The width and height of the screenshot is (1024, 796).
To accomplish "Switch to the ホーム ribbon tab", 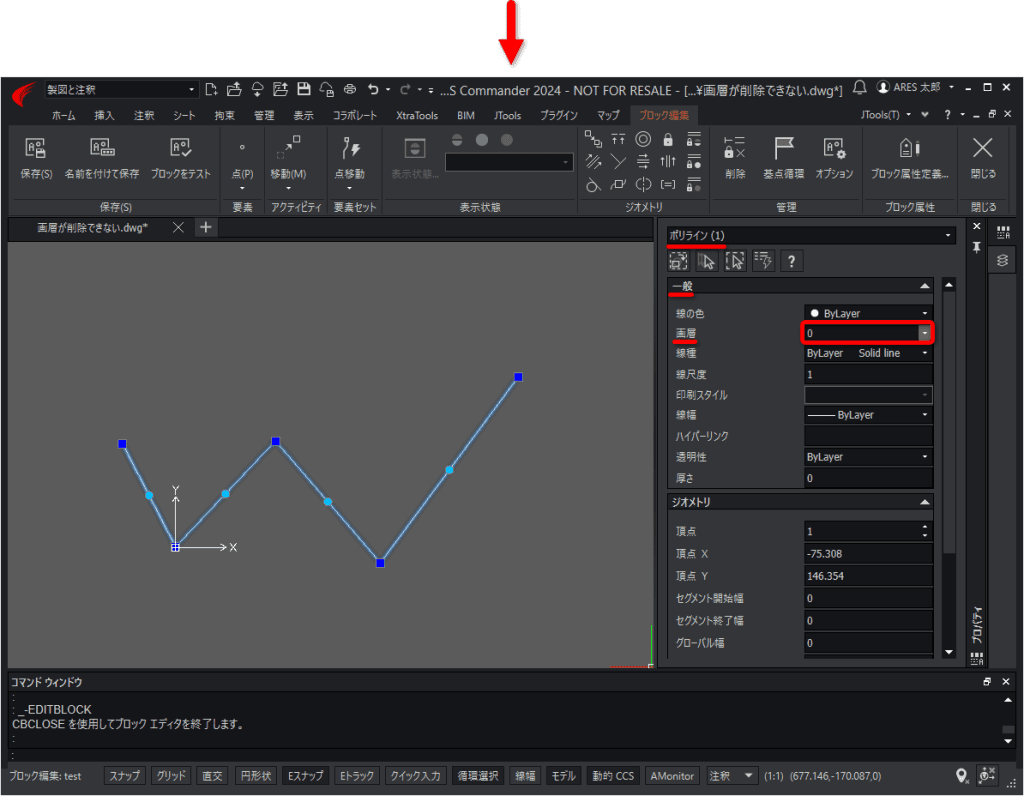I will click(63, 116).
